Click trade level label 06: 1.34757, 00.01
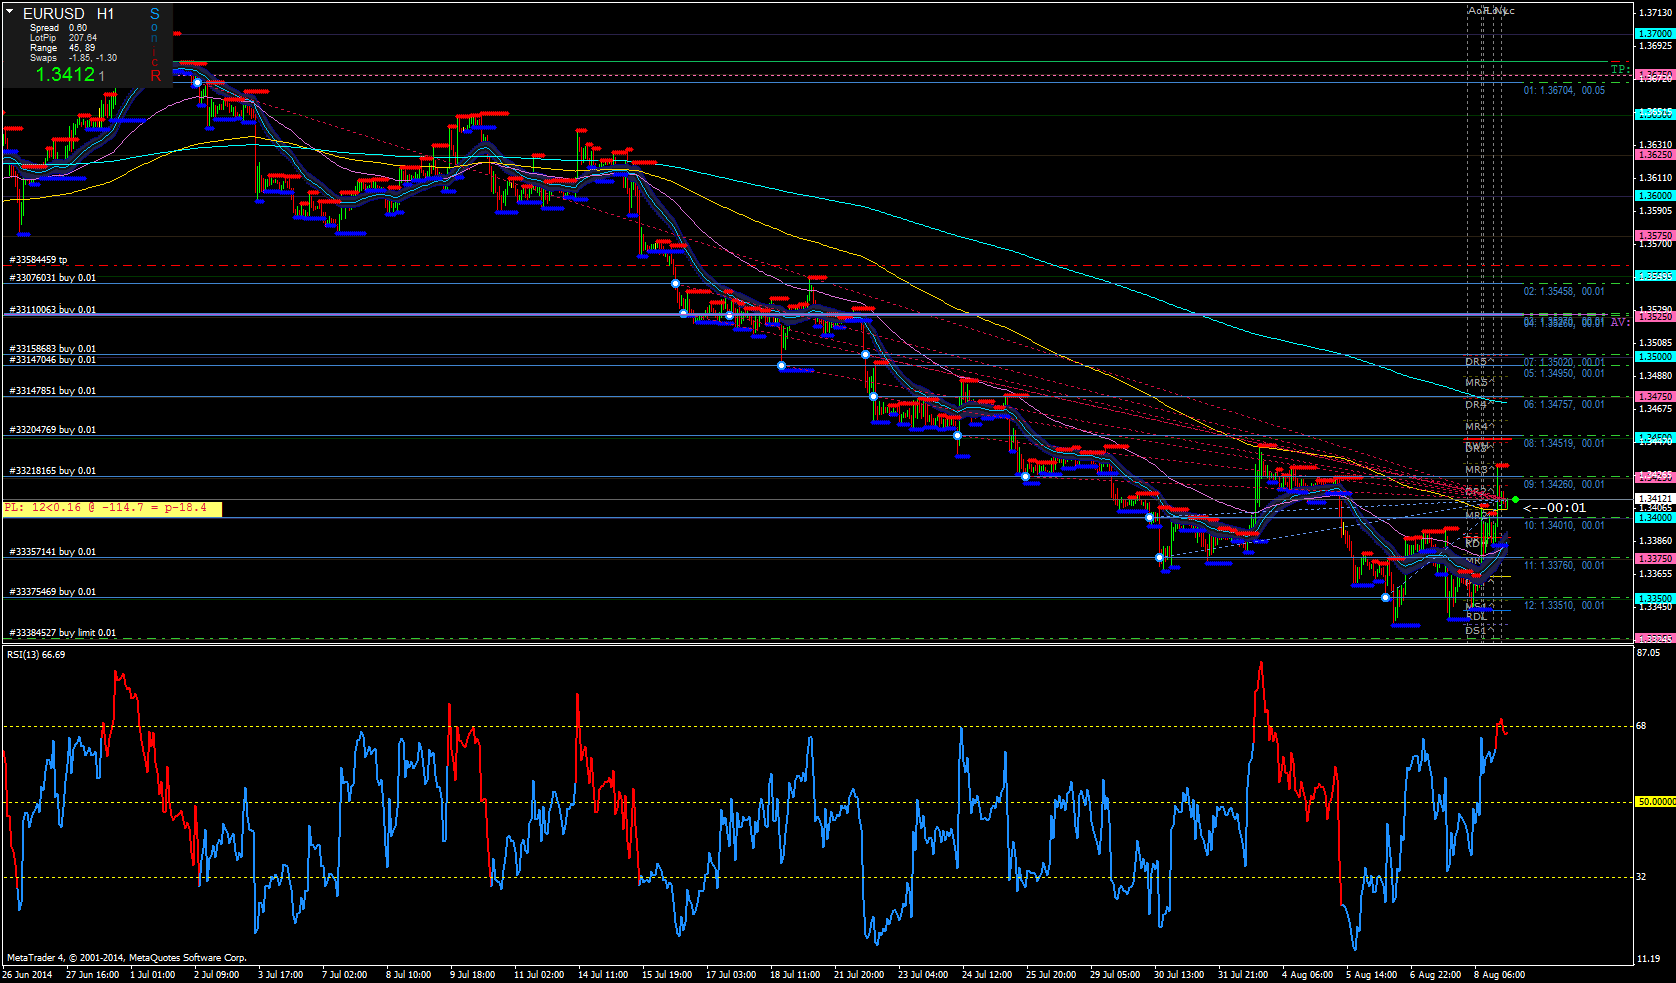 [1564, 405]
